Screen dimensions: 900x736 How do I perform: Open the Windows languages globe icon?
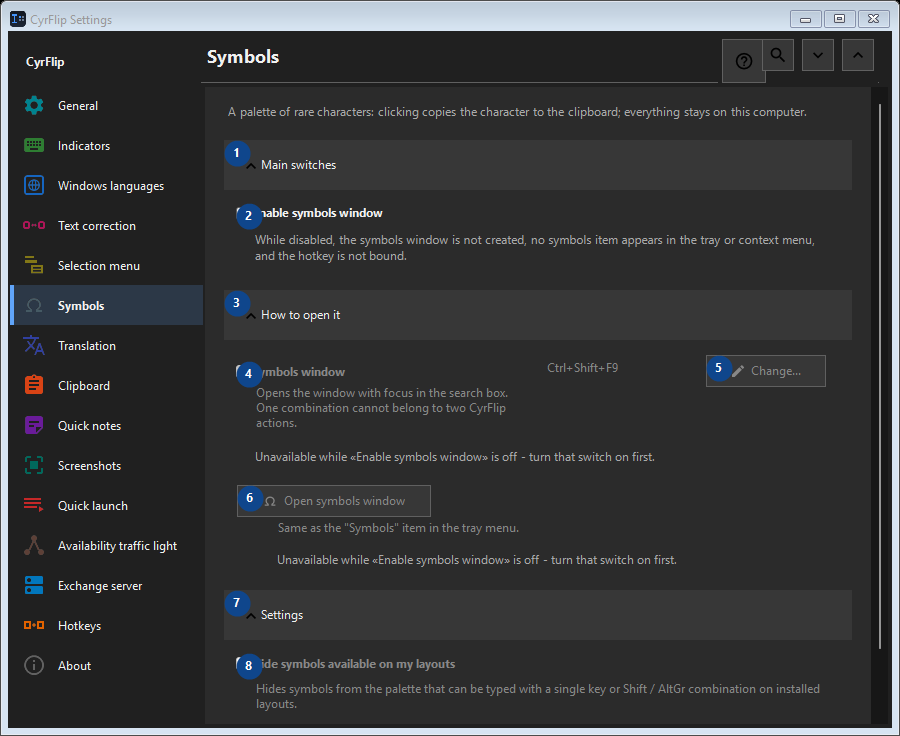pyautogui.click(x=34, y=185)
